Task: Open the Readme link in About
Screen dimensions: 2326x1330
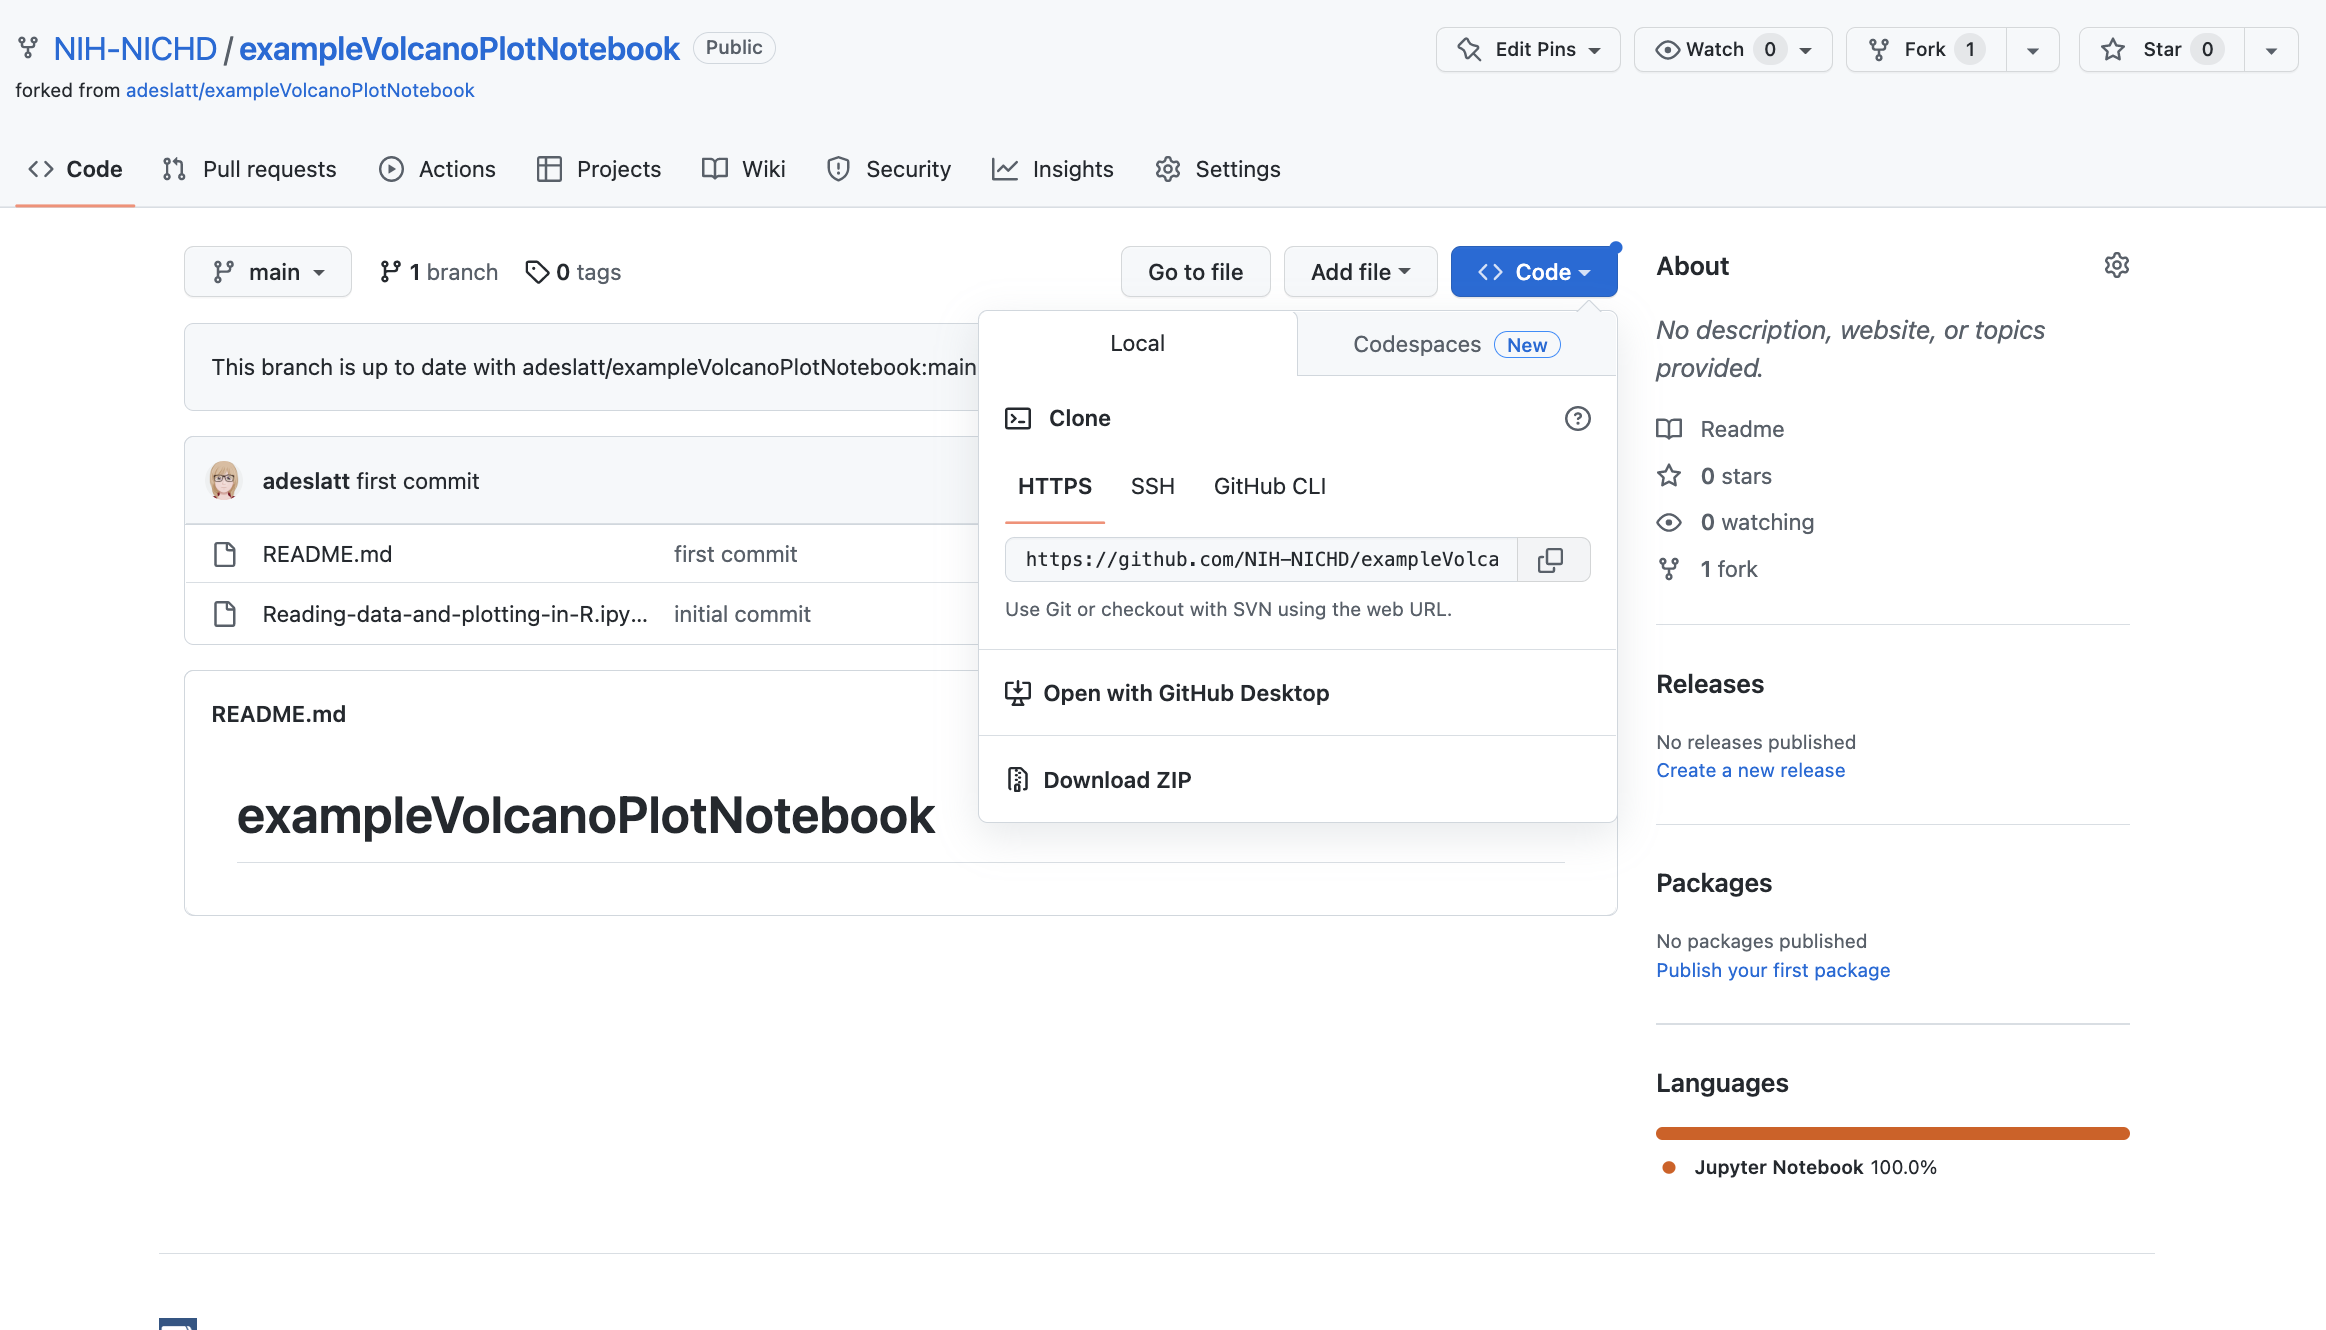Action: tap(1742, 429)
